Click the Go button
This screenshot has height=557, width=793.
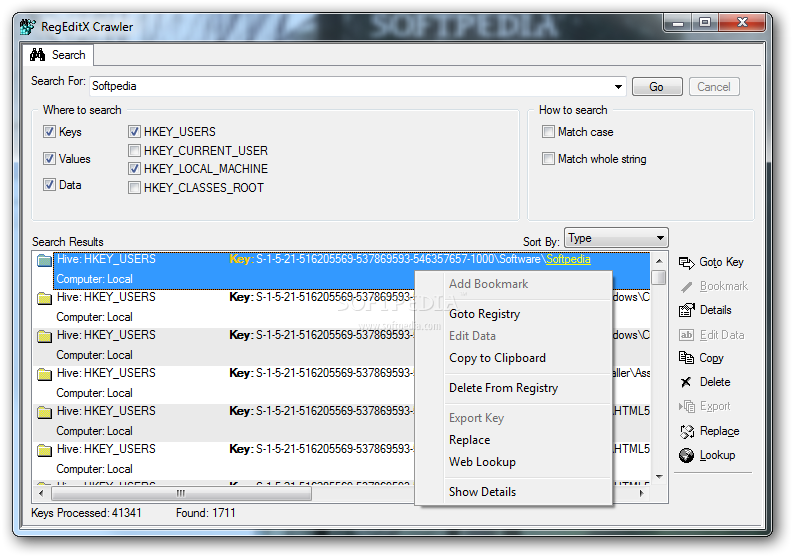(657, 87)
